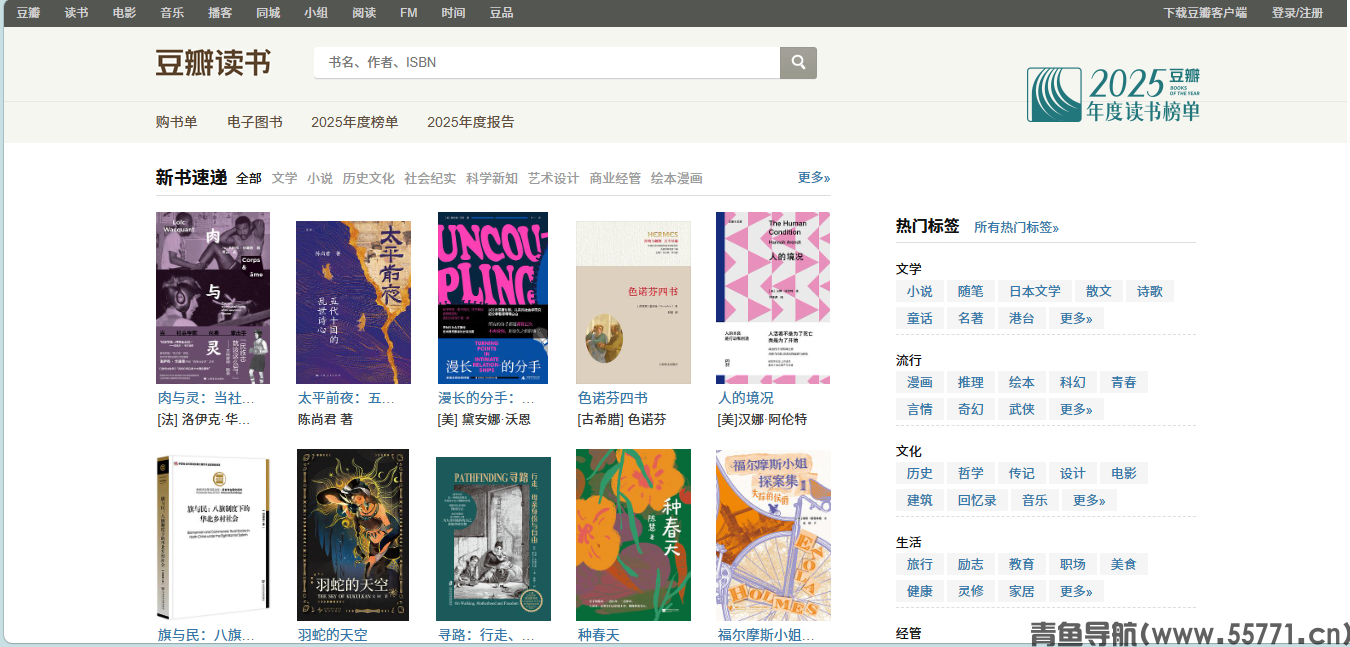1350x647 pixels.
Task: Click the 人的境况 title link
Action: pos(746,398)
